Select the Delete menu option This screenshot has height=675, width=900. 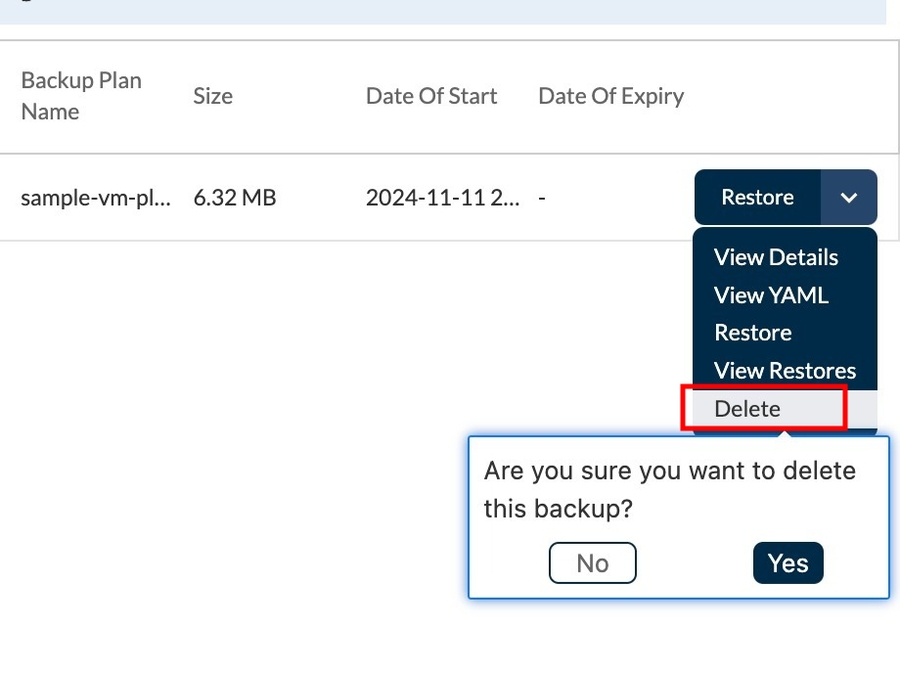point(748,409)
